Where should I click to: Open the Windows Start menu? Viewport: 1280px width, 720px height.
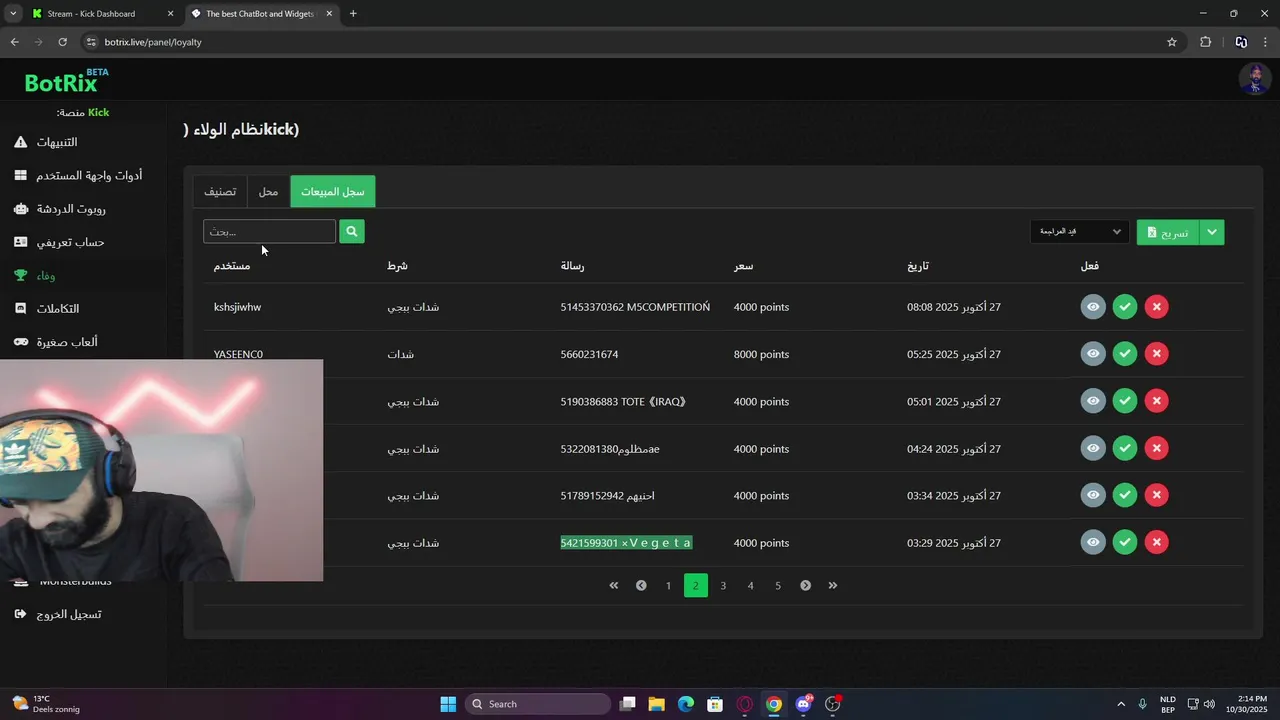[x=448, y=704]
